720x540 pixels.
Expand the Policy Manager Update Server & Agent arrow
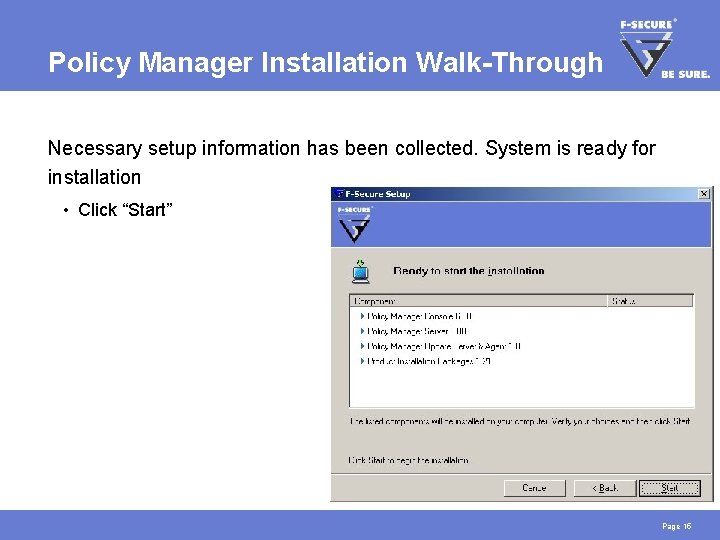(x=362, y=346)
